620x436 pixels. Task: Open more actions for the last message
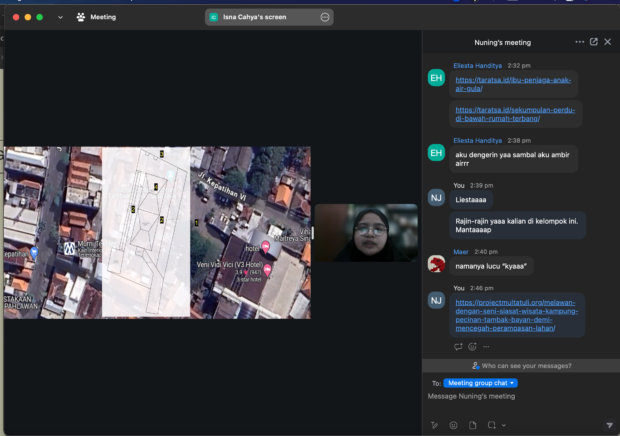[x=486, y=347]
